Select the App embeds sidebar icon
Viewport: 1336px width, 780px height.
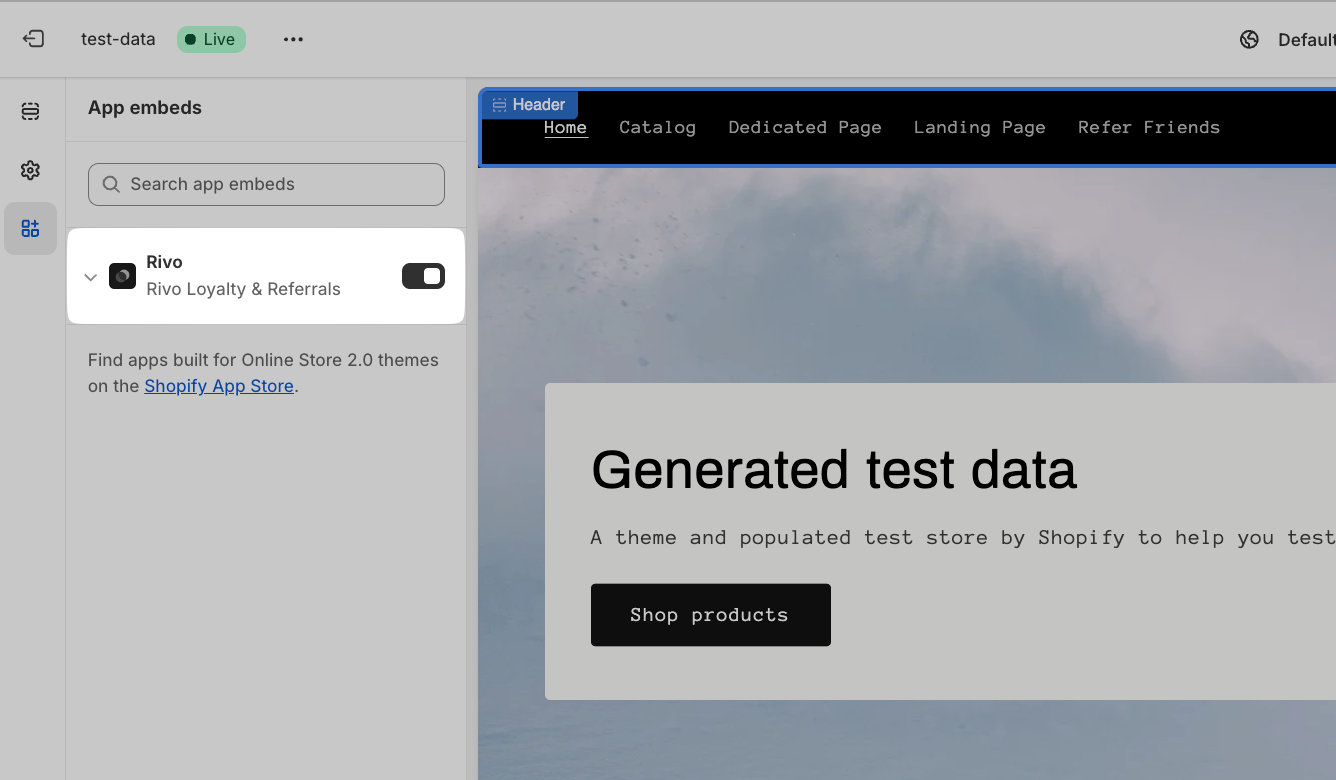(30, 229)
